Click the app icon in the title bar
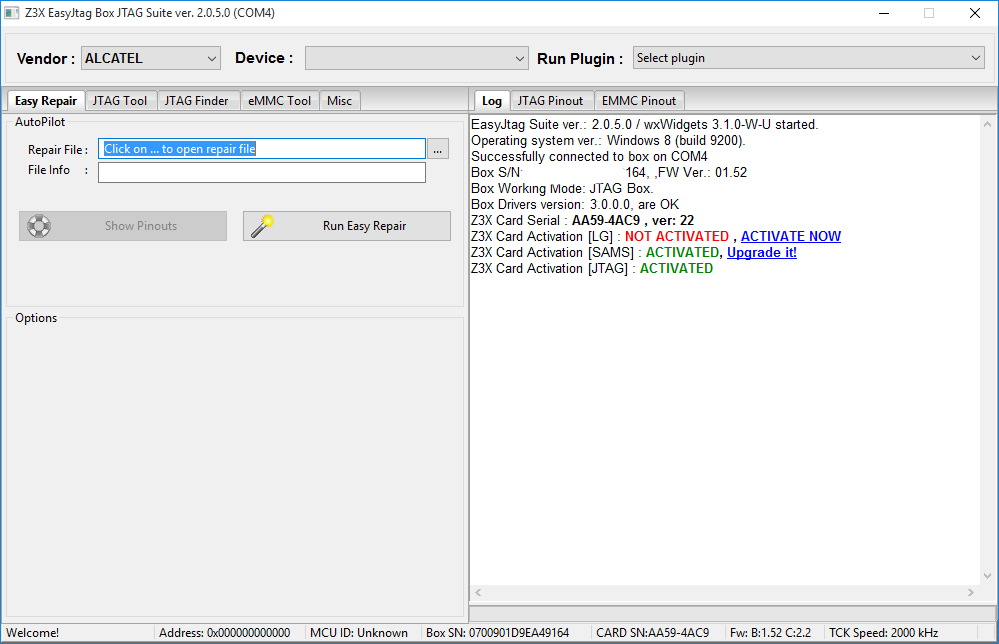 [11, 13]
